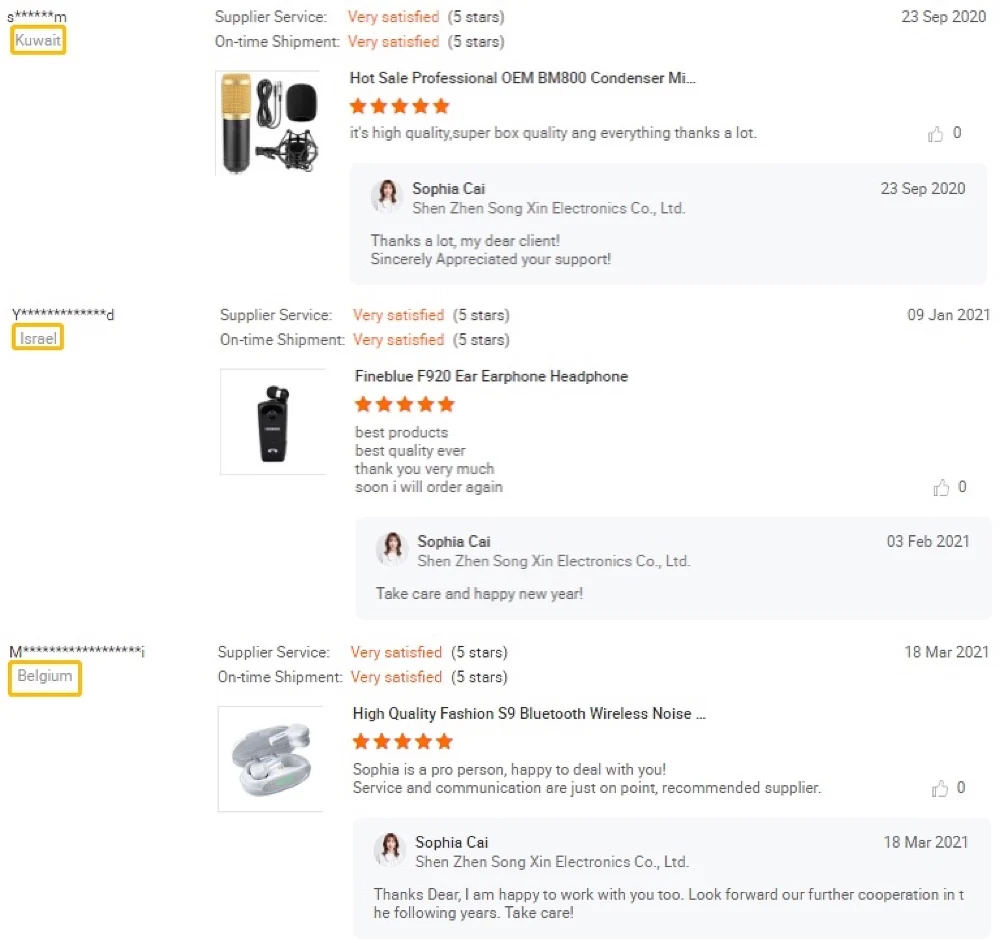Click Sophia Cai's avatar in 23 Sep 2020 reply
Viewport: 1000px width, 943px height.
coord(387,197)
